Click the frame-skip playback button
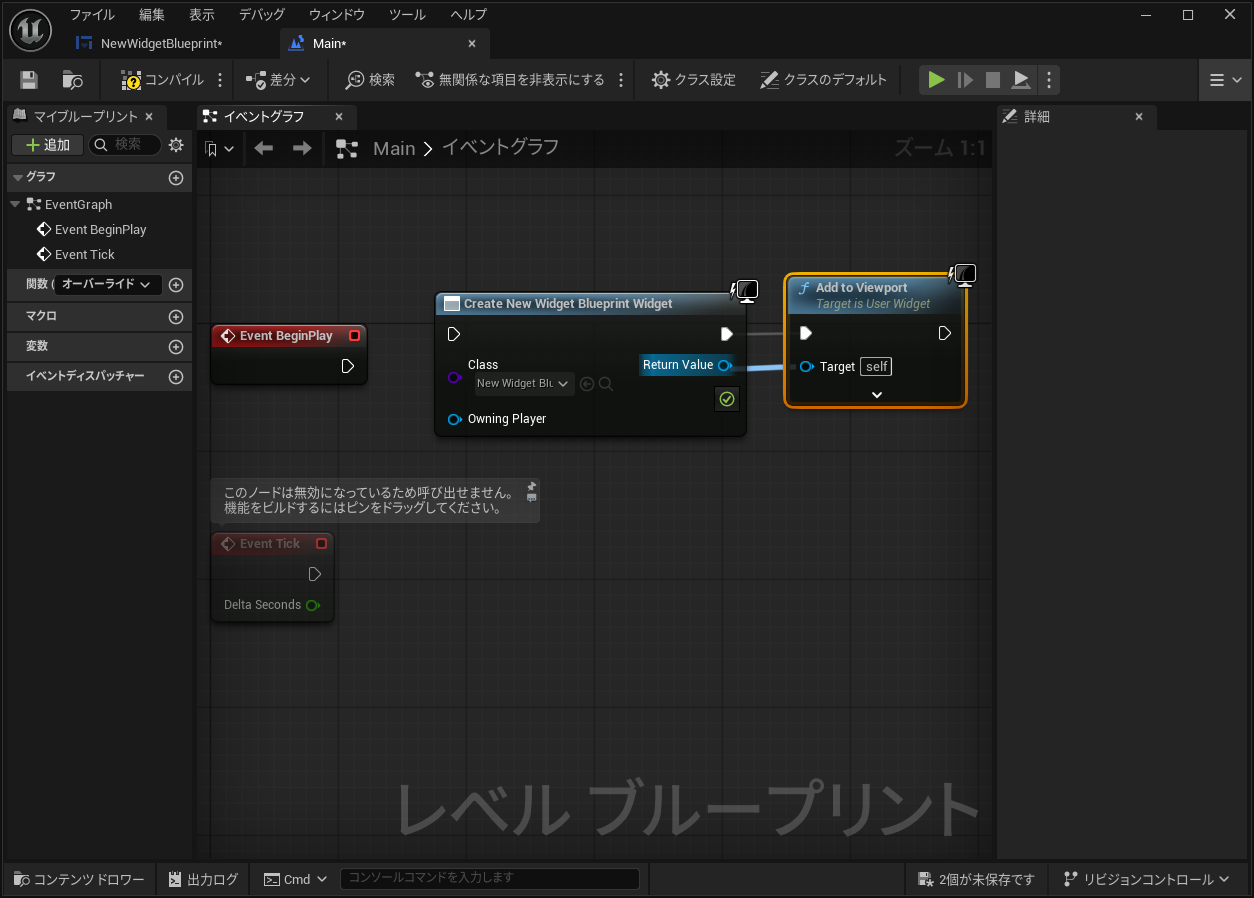1254x898 pixels. tap(965, 80)
